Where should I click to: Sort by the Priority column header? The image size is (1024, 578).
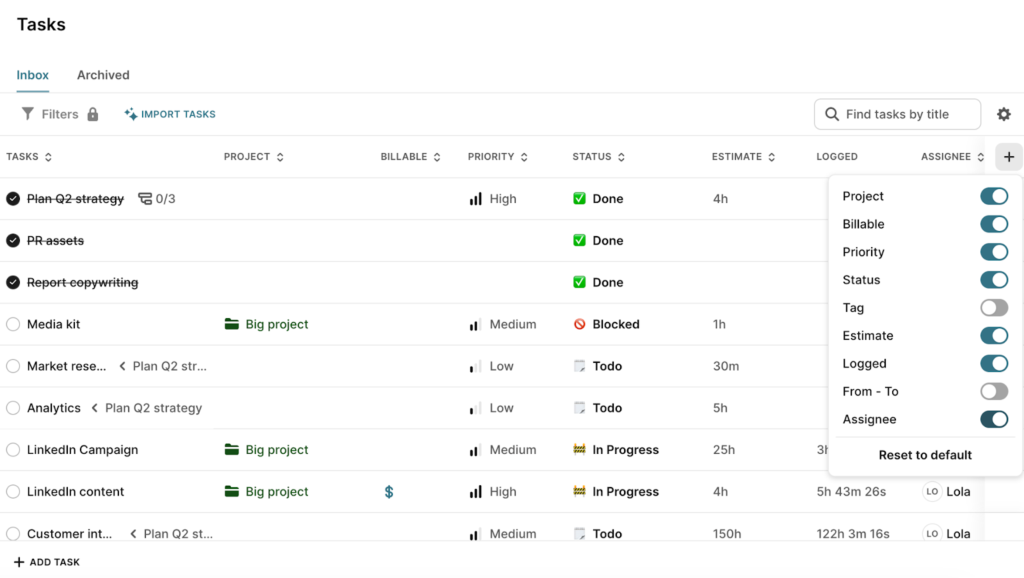(497, 157)
